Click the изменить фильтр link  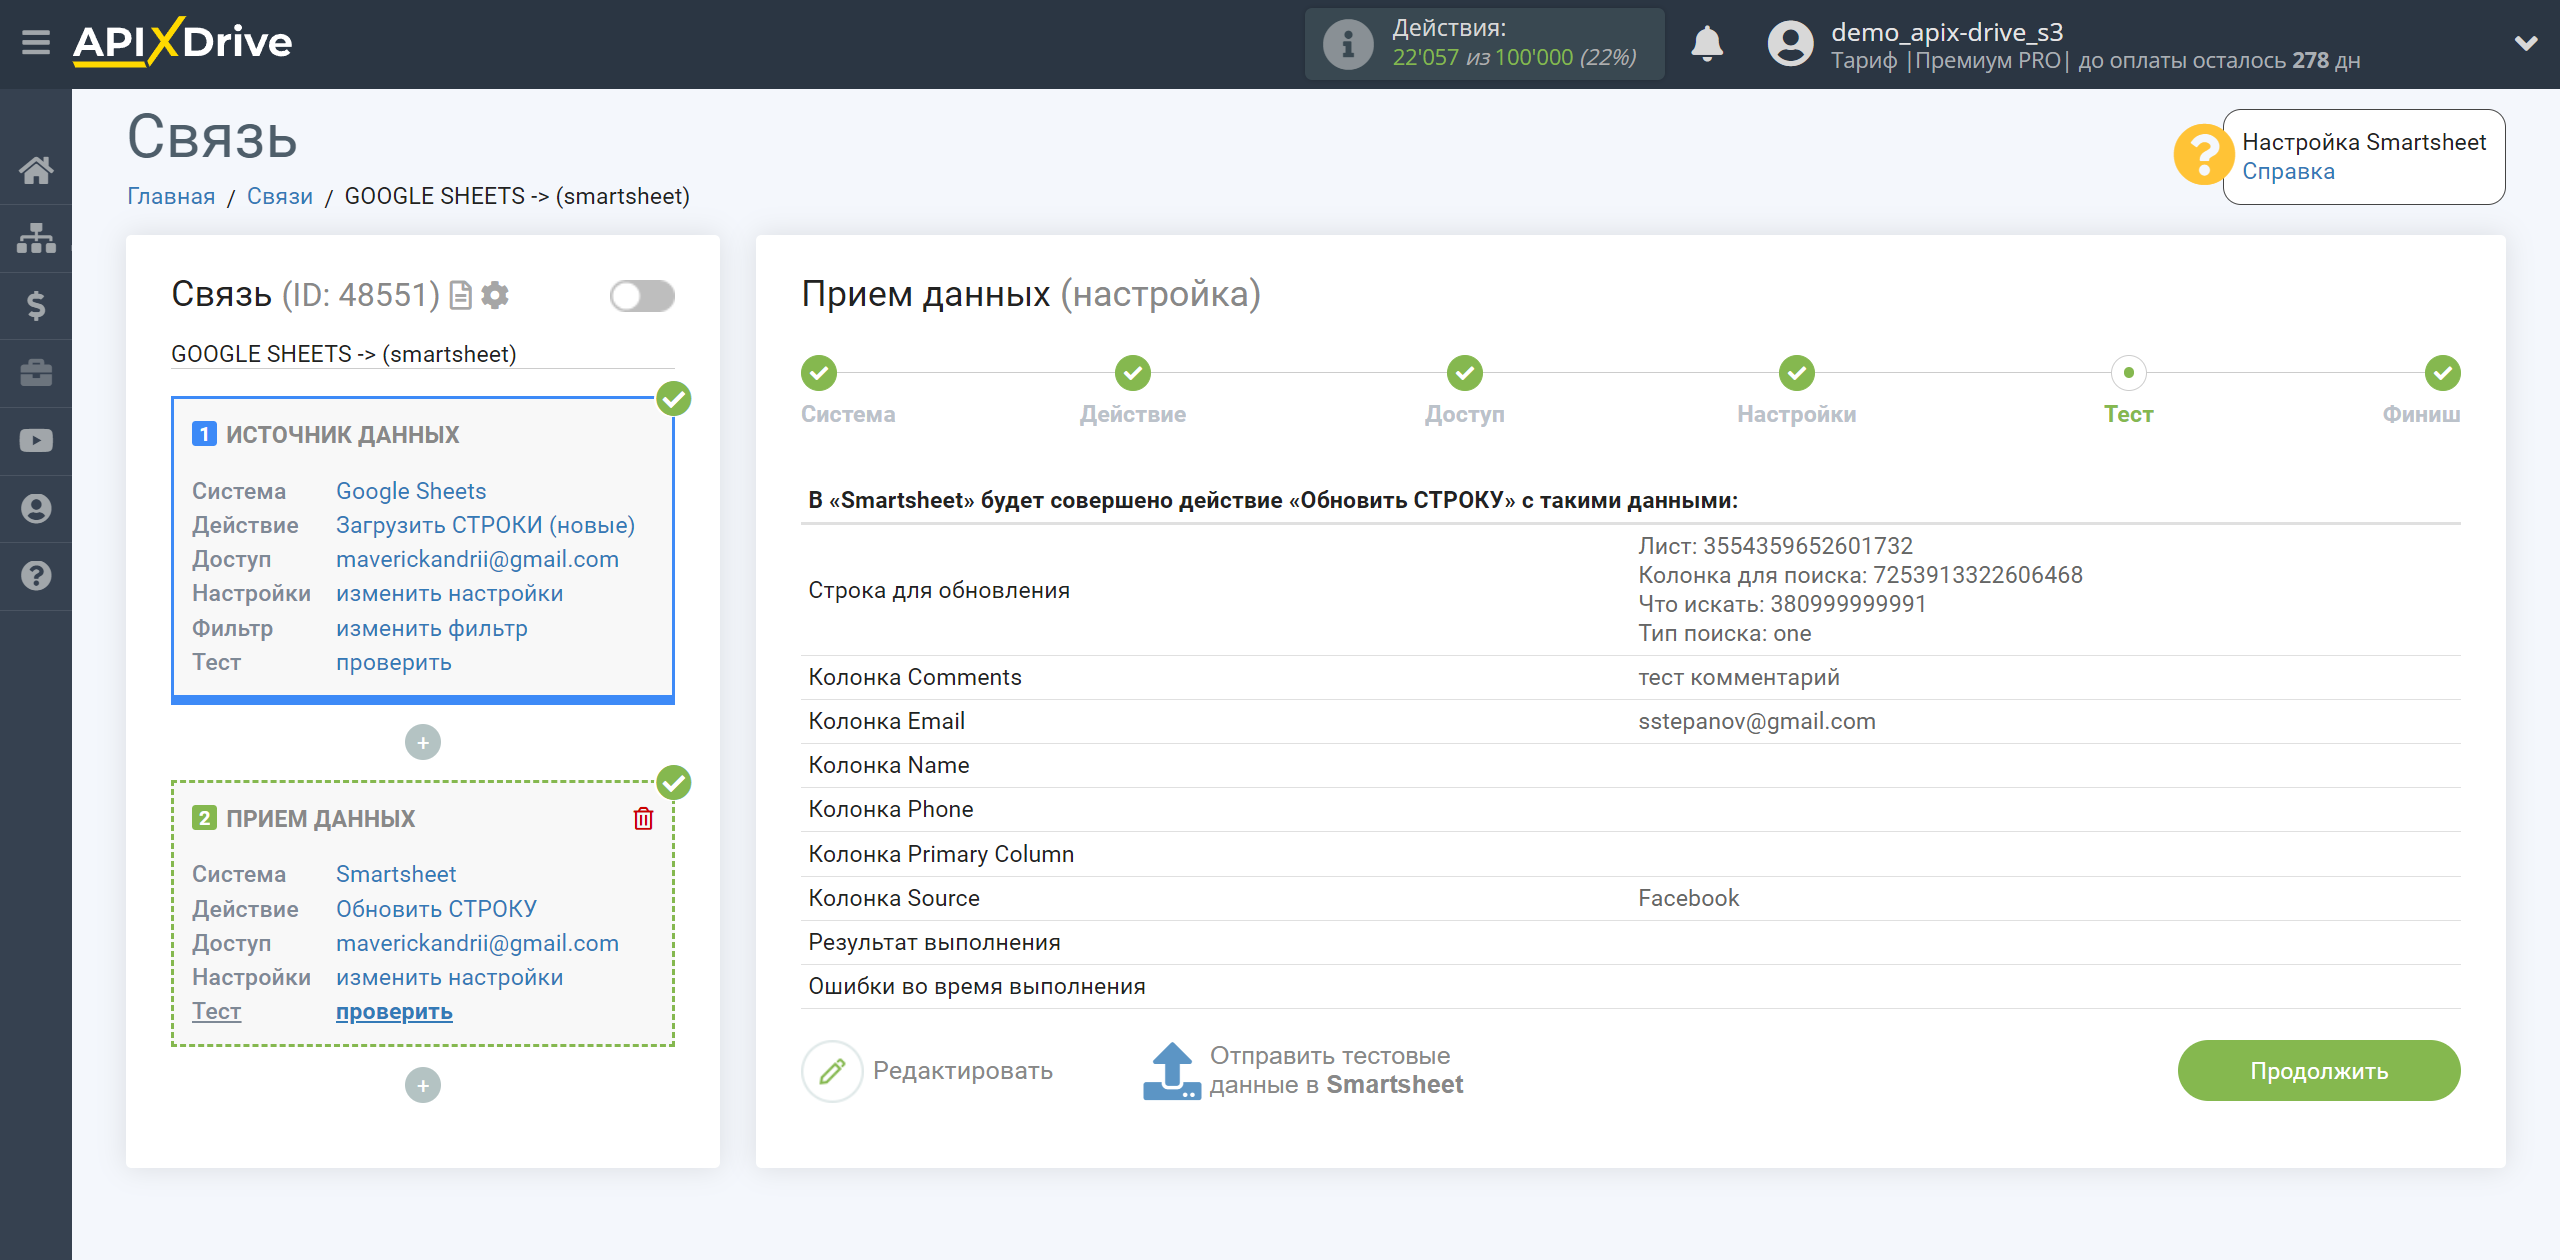tap(432, 628)
